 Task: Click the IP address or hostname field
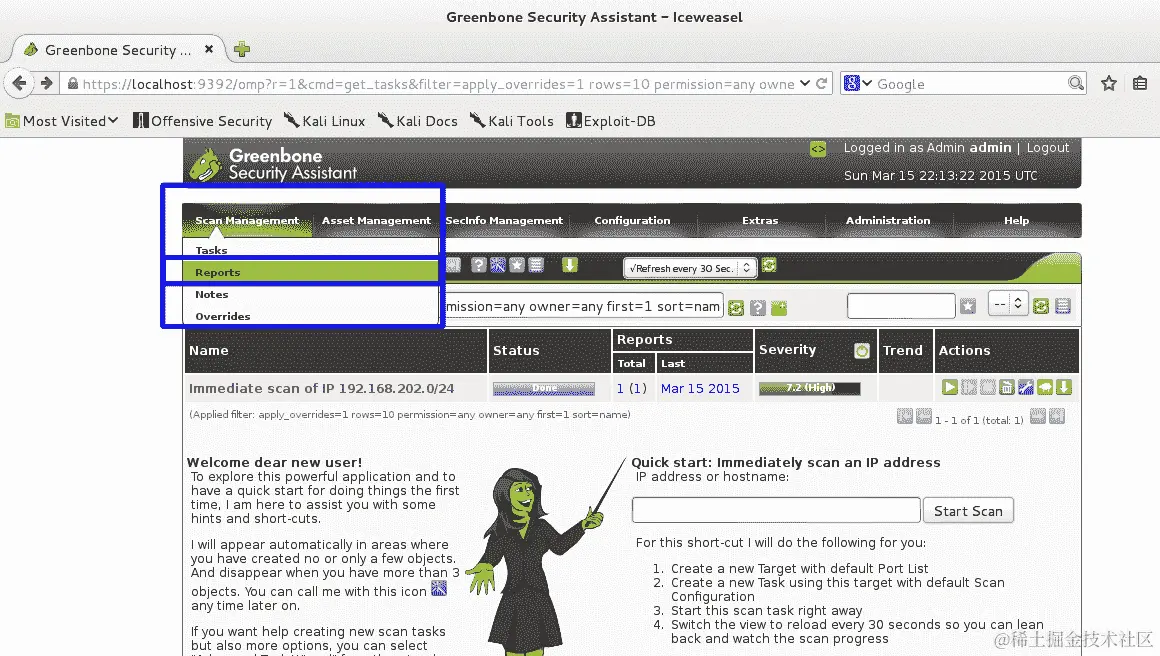click(x=776, y=510)
